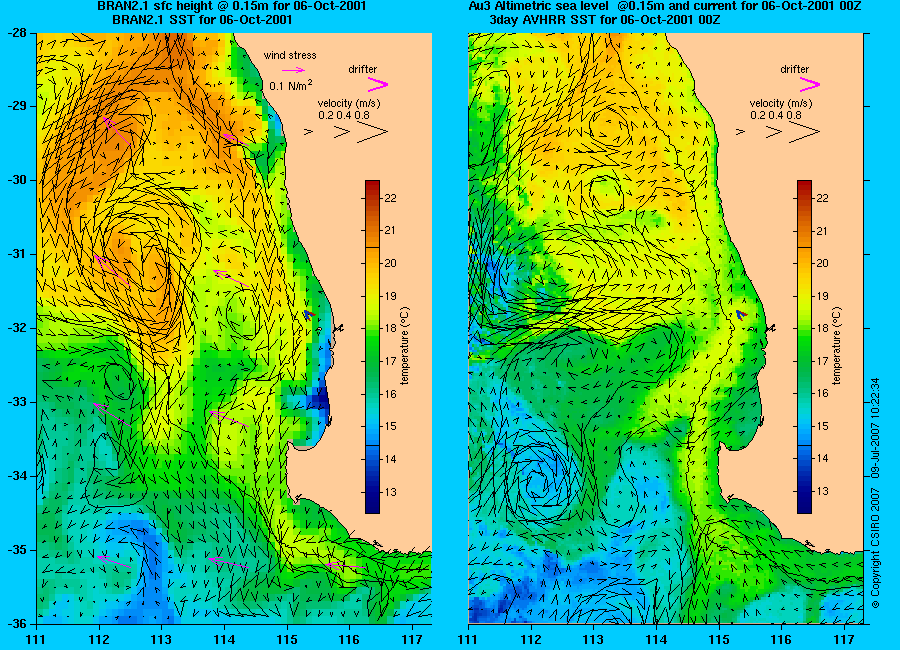900x650 pixels.
Task: Click the 14 tick on right colorbar
Action: 823,459
